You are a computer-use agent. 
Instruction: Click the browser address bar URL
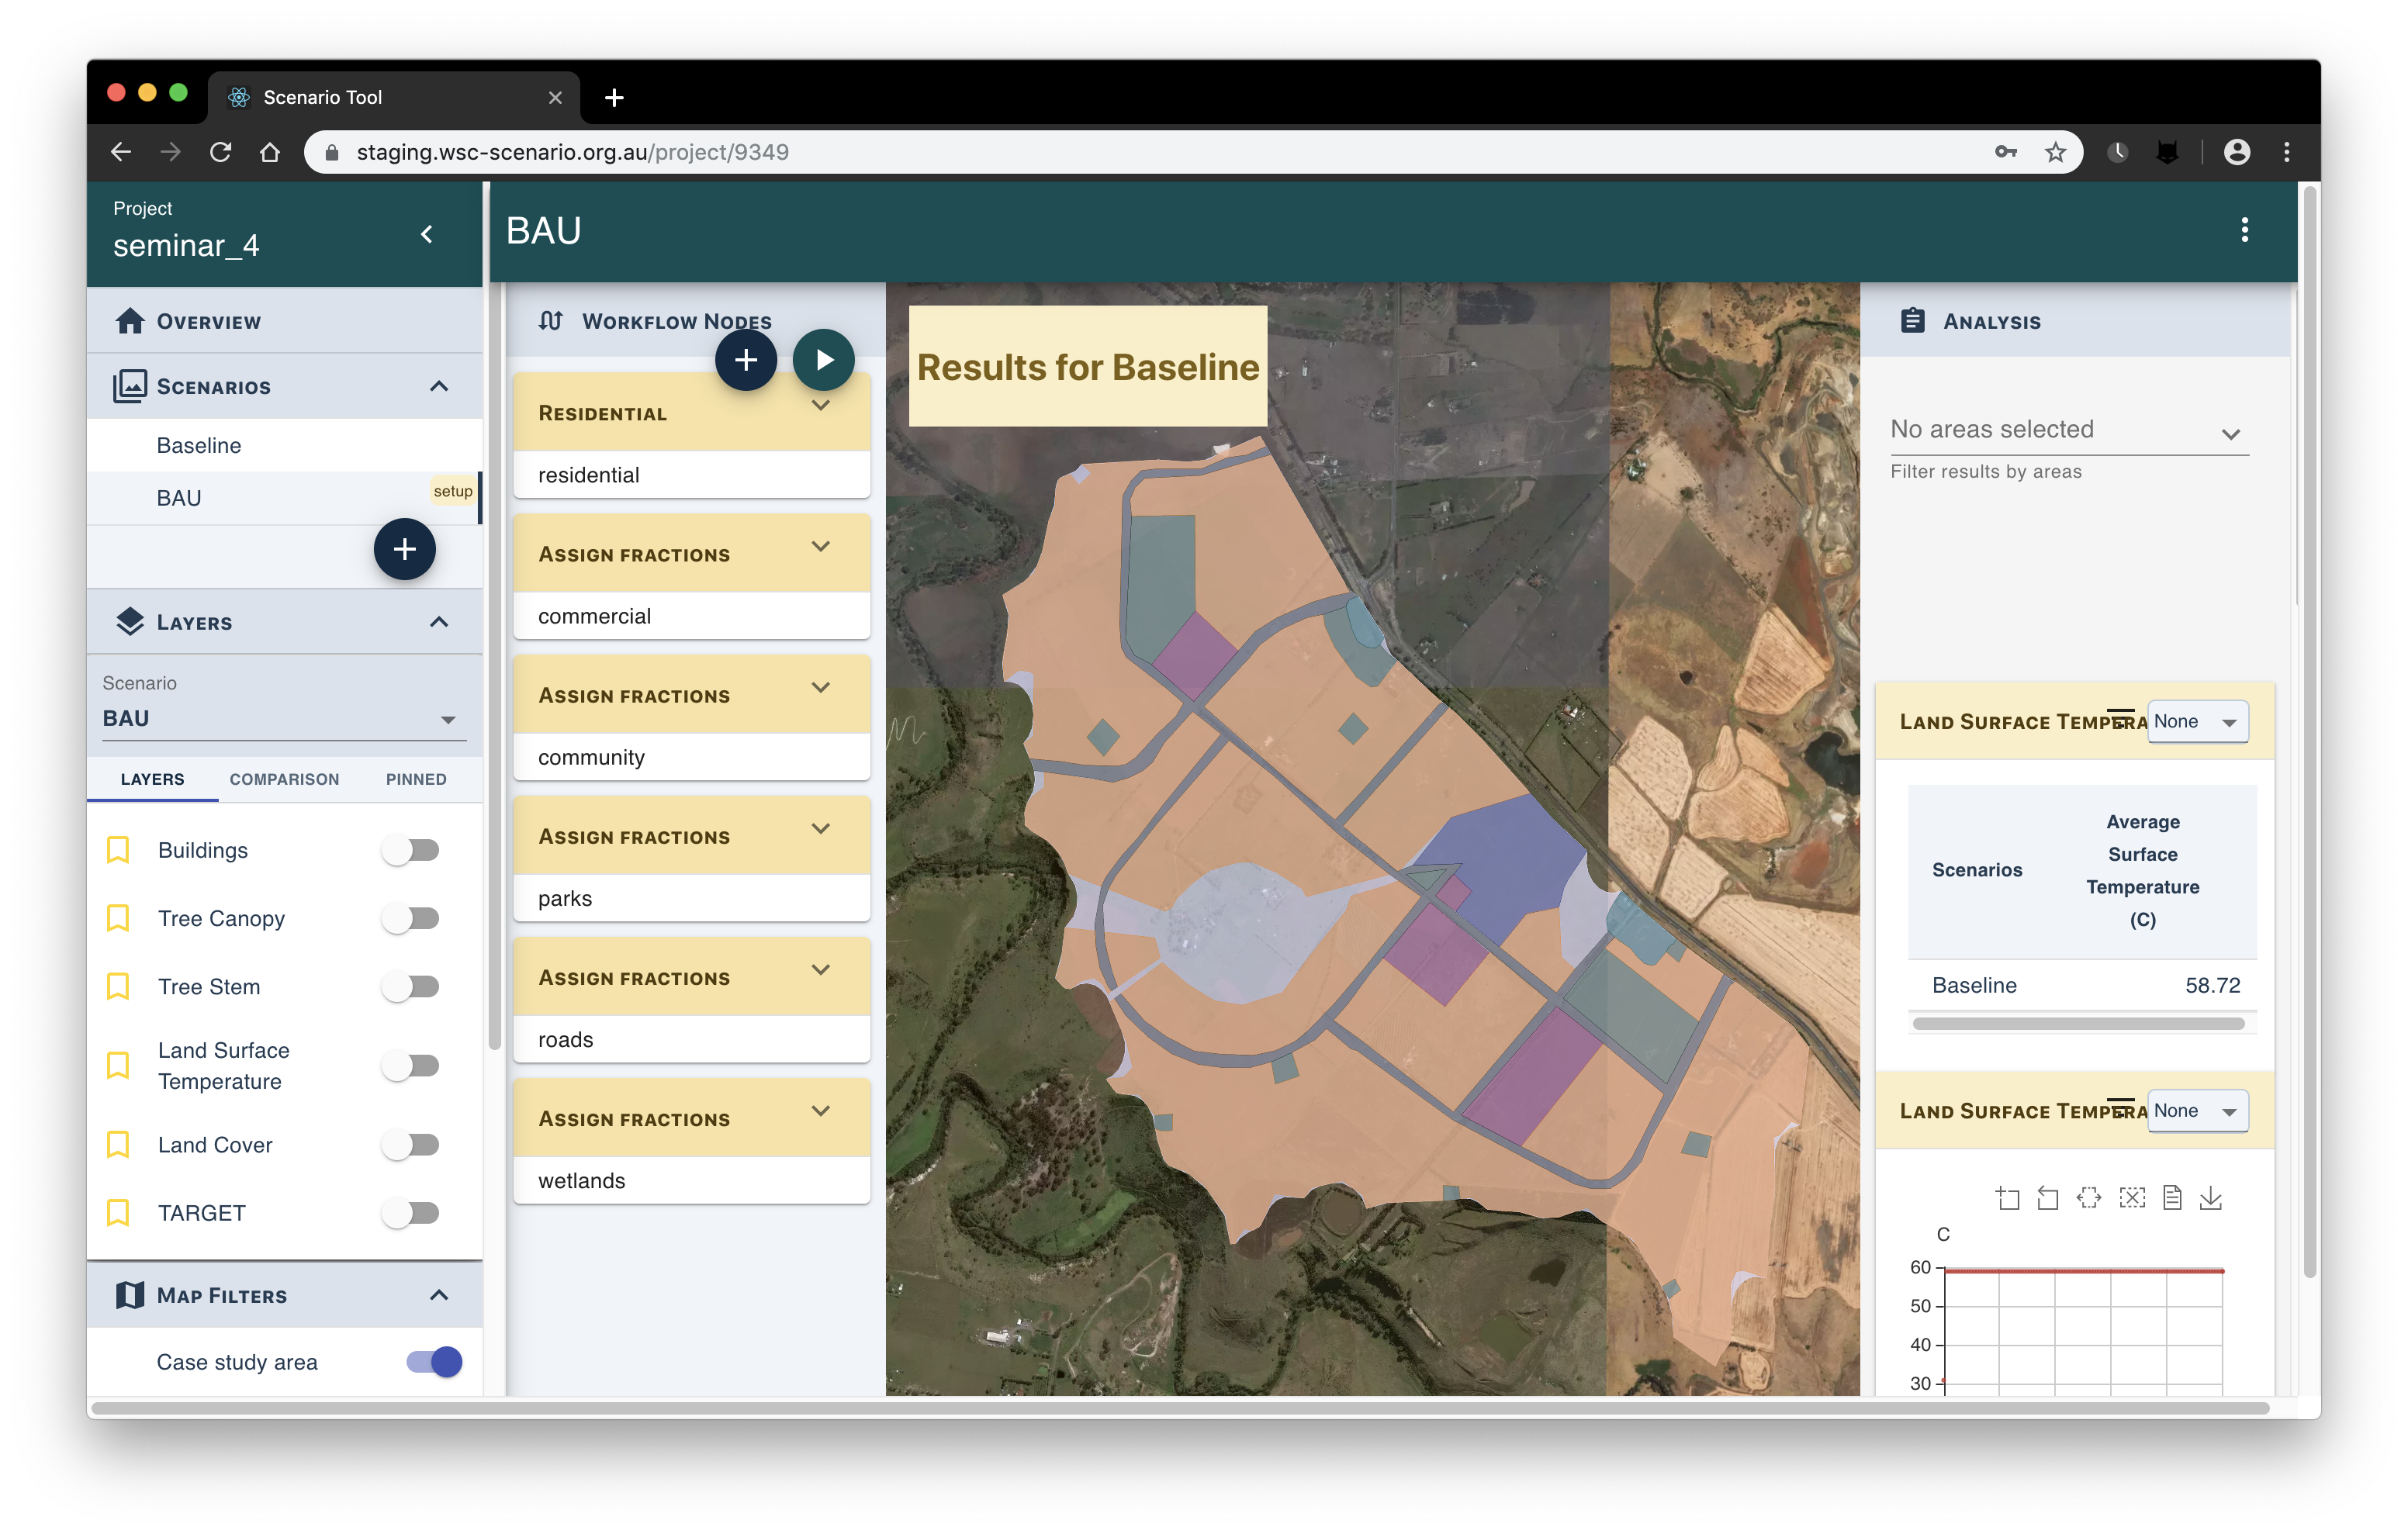pos(572,152)
